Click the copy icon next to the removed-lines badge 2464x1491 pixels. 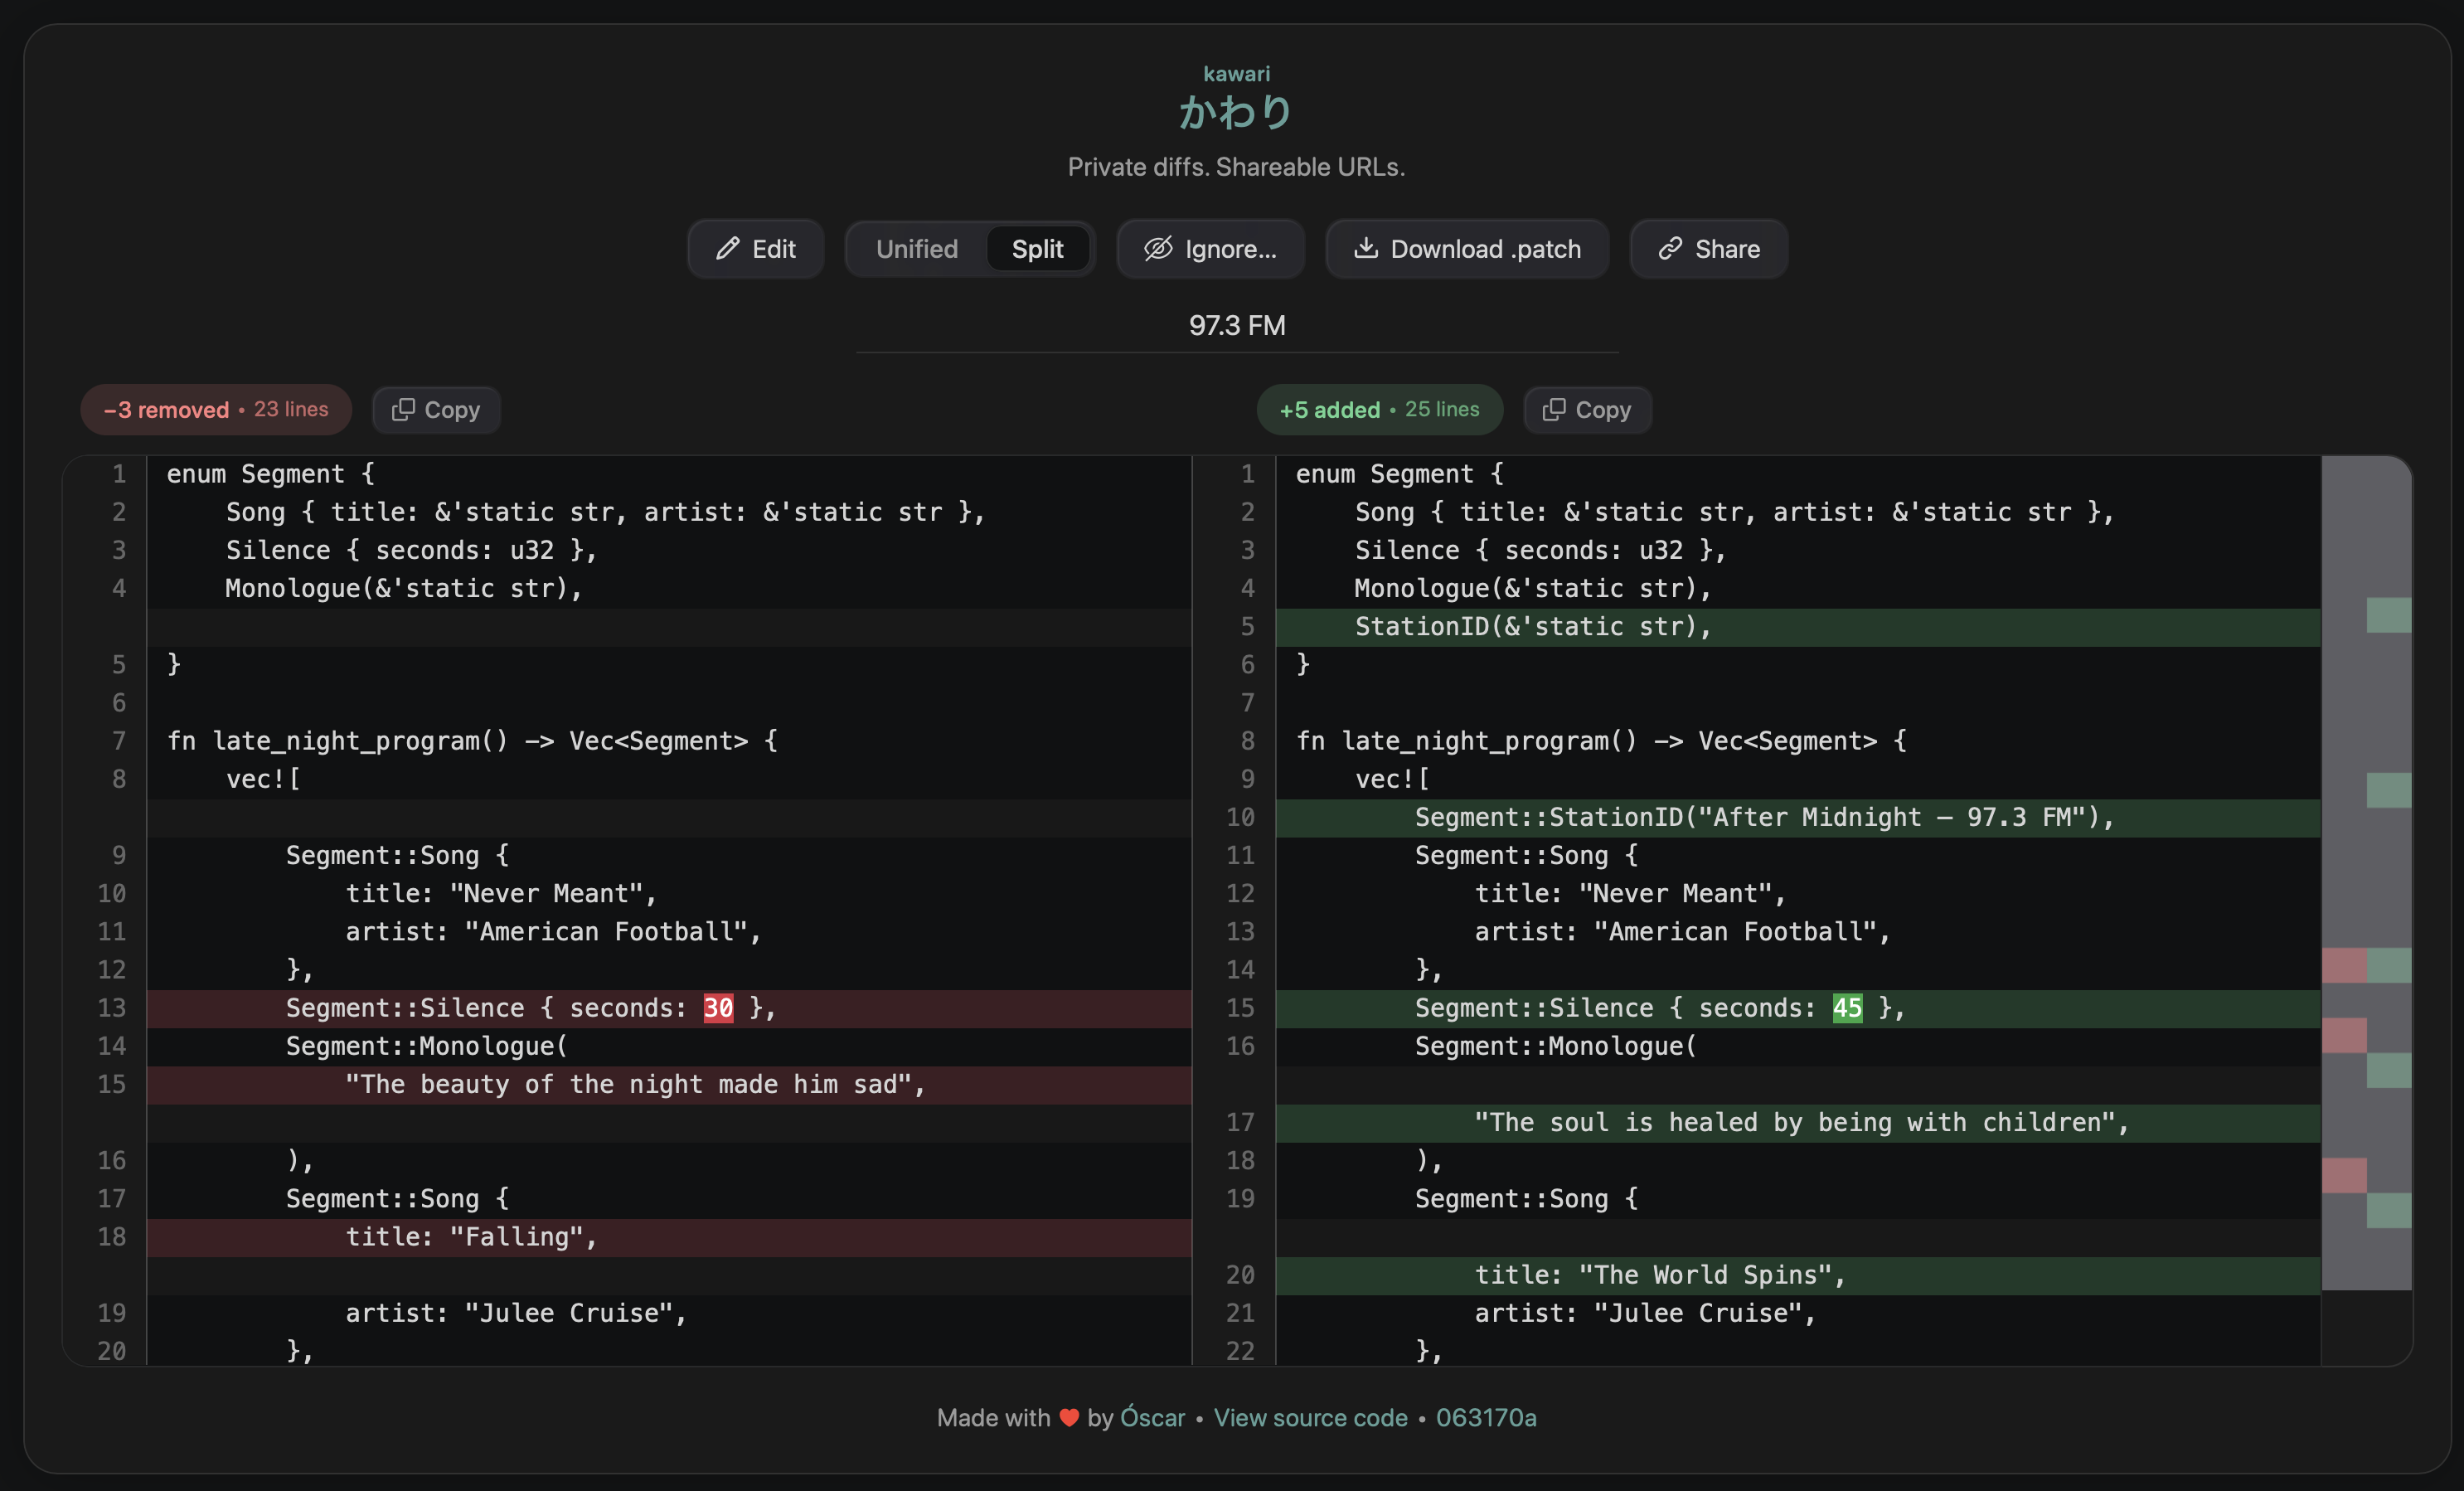(x=404, y=409)
